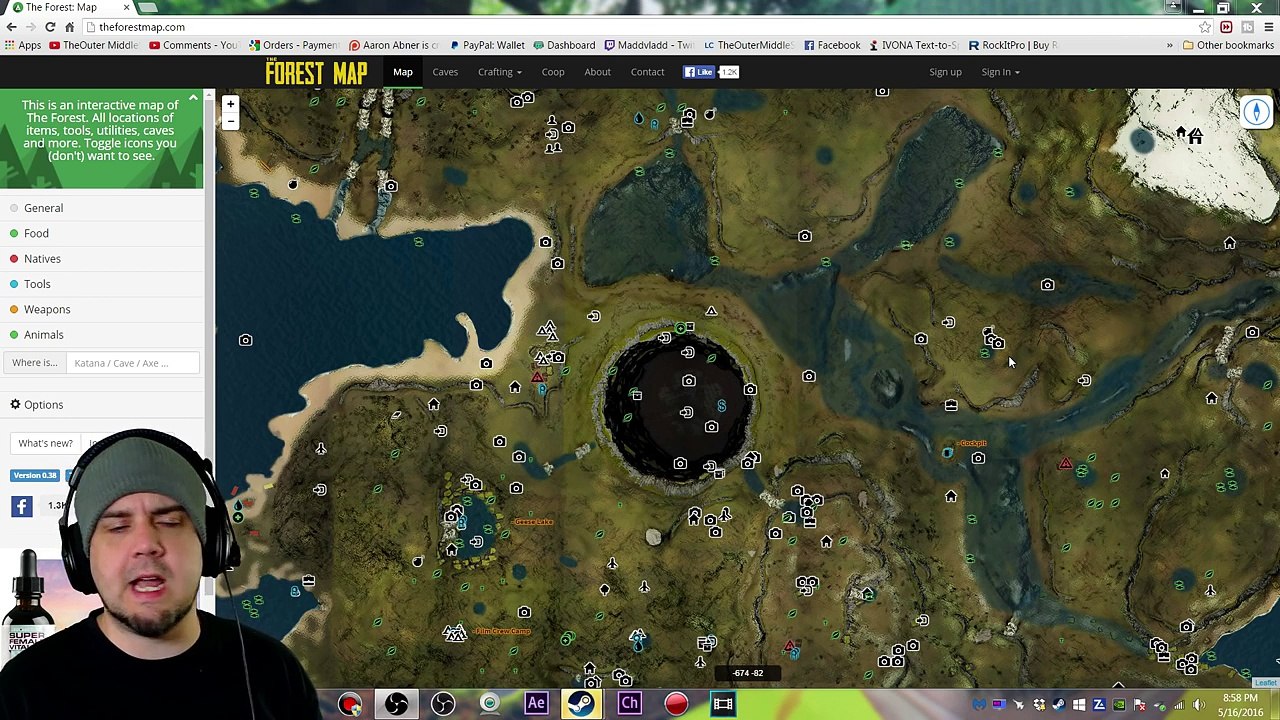Expand the Sign in dropdown
The width and height of the screenshot is (1280, 720).
(1000, 72)
